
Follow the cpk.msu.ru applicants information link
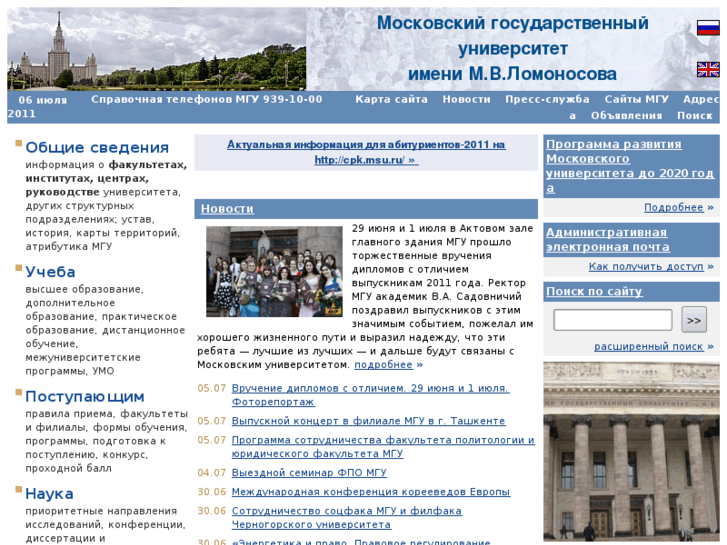pyautogui.click(x=366, y=152)
